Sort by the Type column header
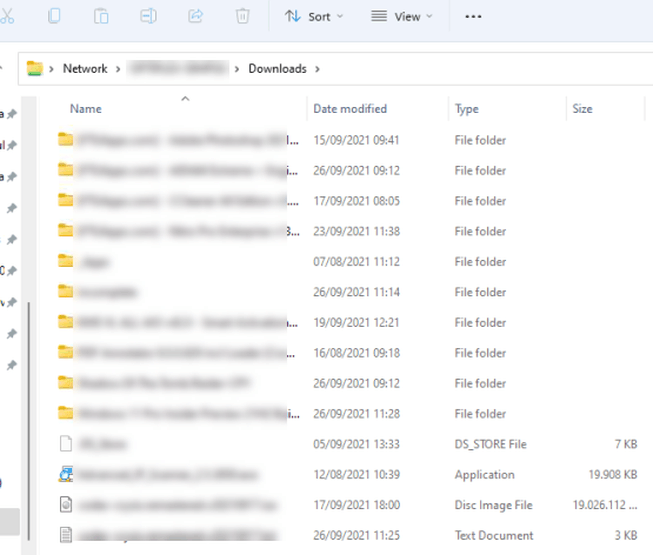The image size is (653, 555). point(467,109)
